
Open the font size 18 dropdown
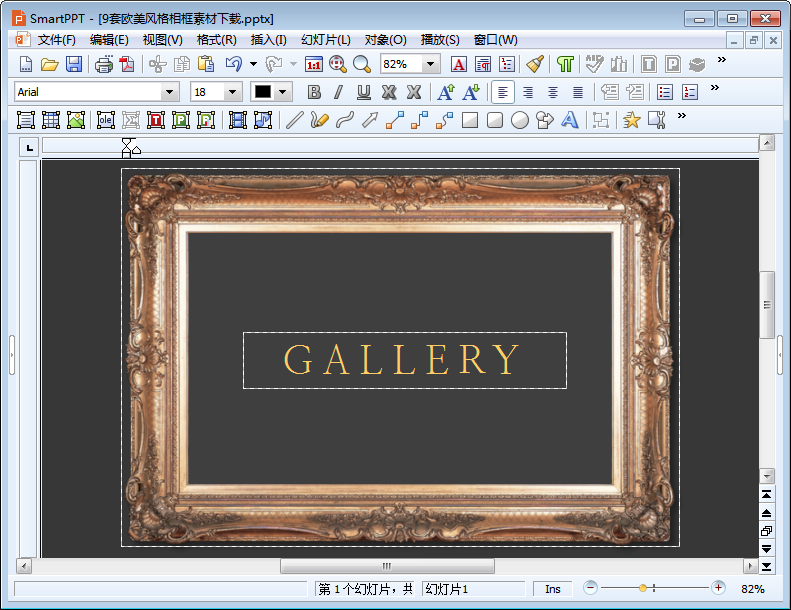click(232, 92)
